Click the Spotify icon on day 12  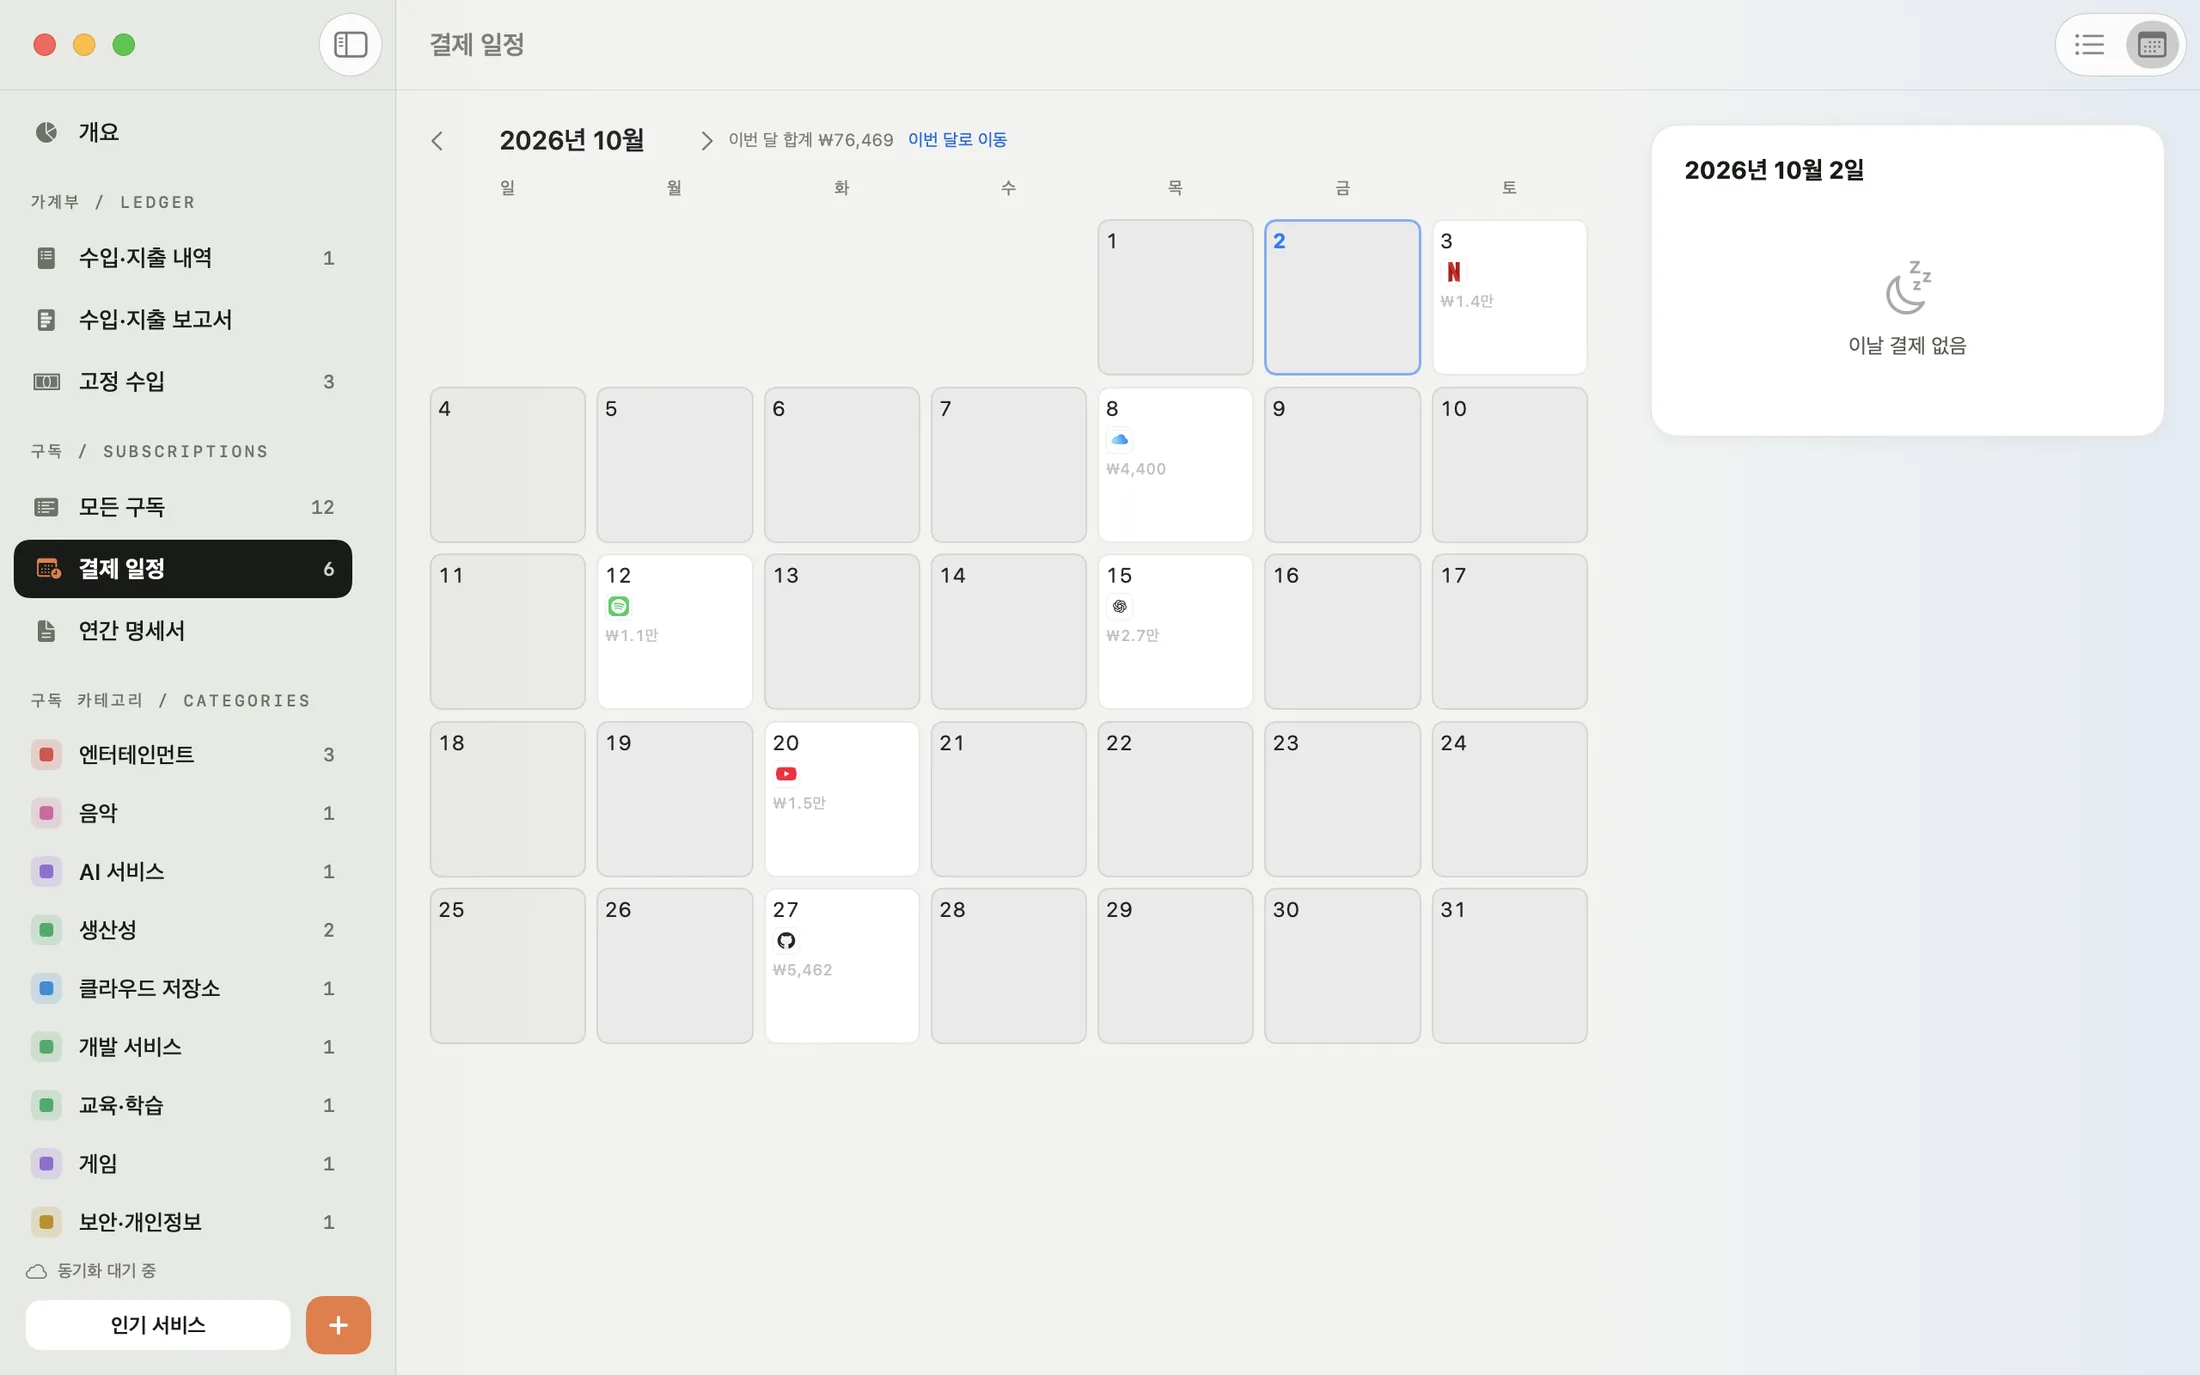(x=619, y=606)
